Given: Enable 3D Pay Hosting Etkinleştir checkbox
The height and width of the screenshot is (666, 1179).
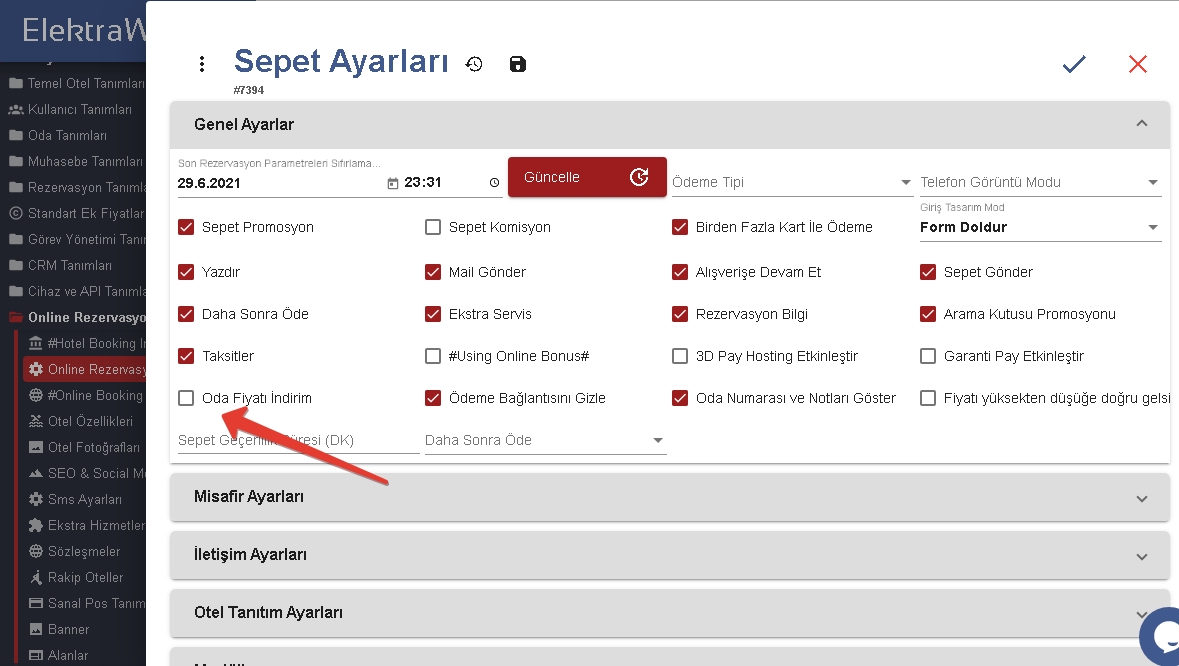Looking at the screenshot, I should coord(680,356).
